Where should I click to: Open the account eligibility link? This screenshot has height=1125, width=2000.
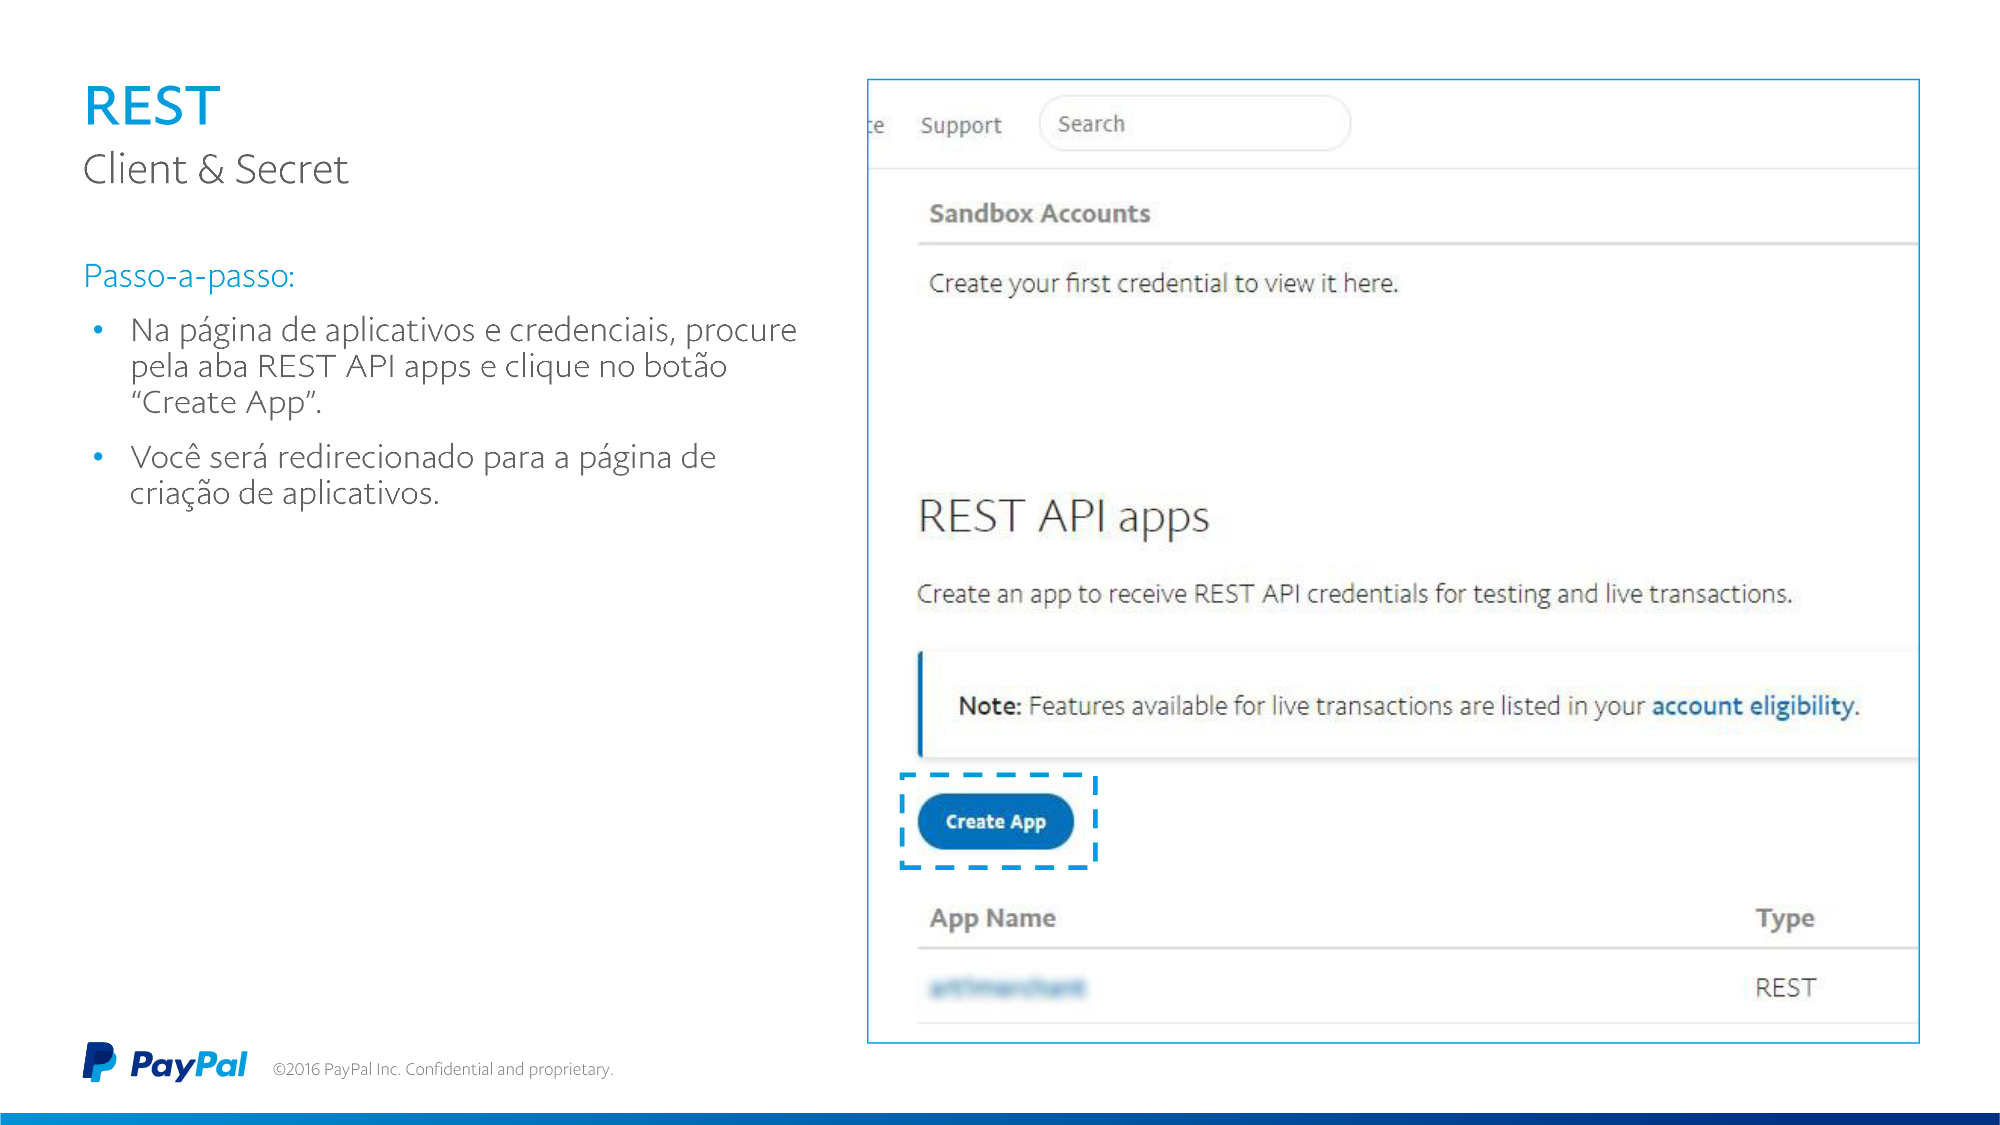pyautogui.click(x=1752, y=706)
